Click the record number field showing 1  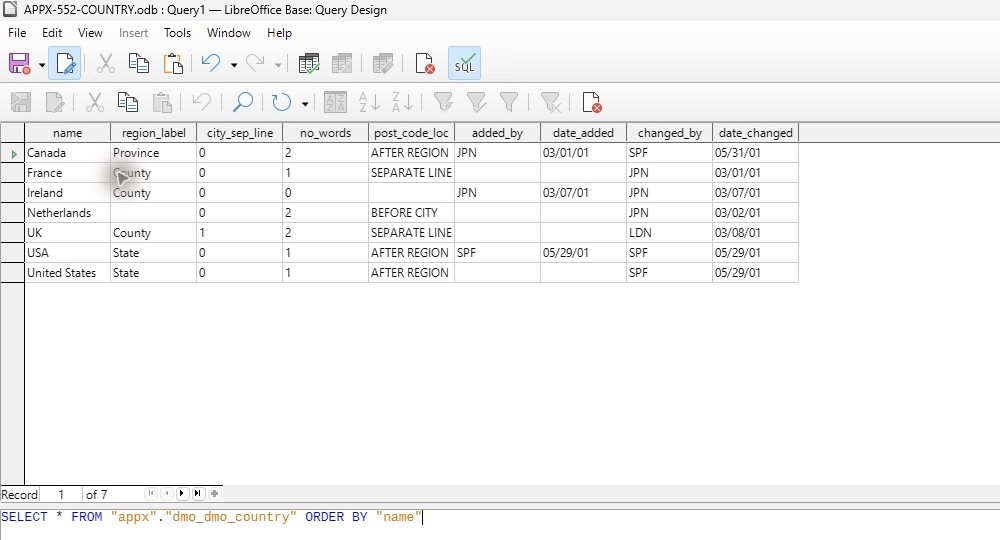[x=61, y=495]
